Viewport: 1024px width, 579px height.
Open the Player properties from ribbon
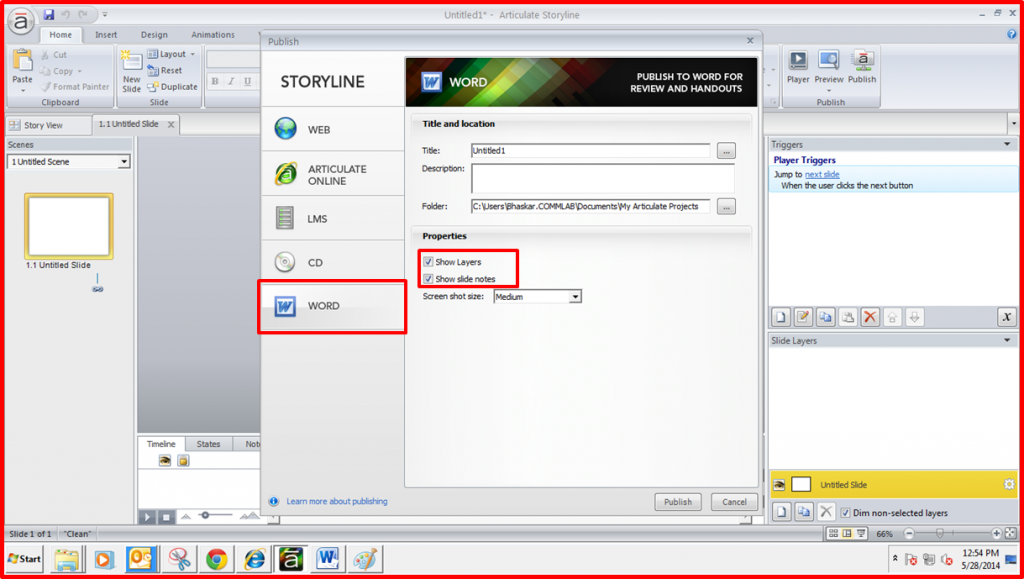pos(798,67)
